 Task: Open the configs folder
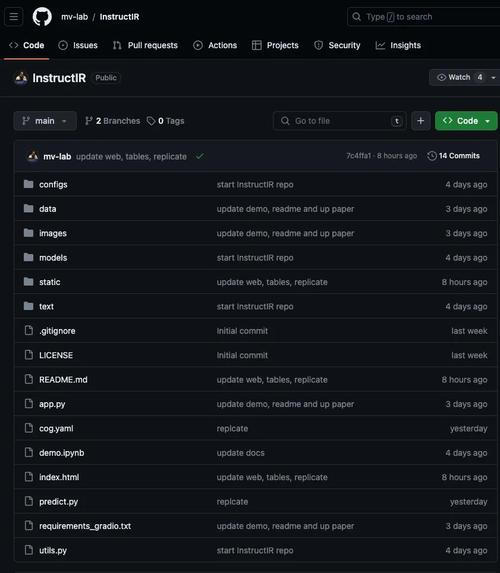pyautogui.click(x=53, y=185)
